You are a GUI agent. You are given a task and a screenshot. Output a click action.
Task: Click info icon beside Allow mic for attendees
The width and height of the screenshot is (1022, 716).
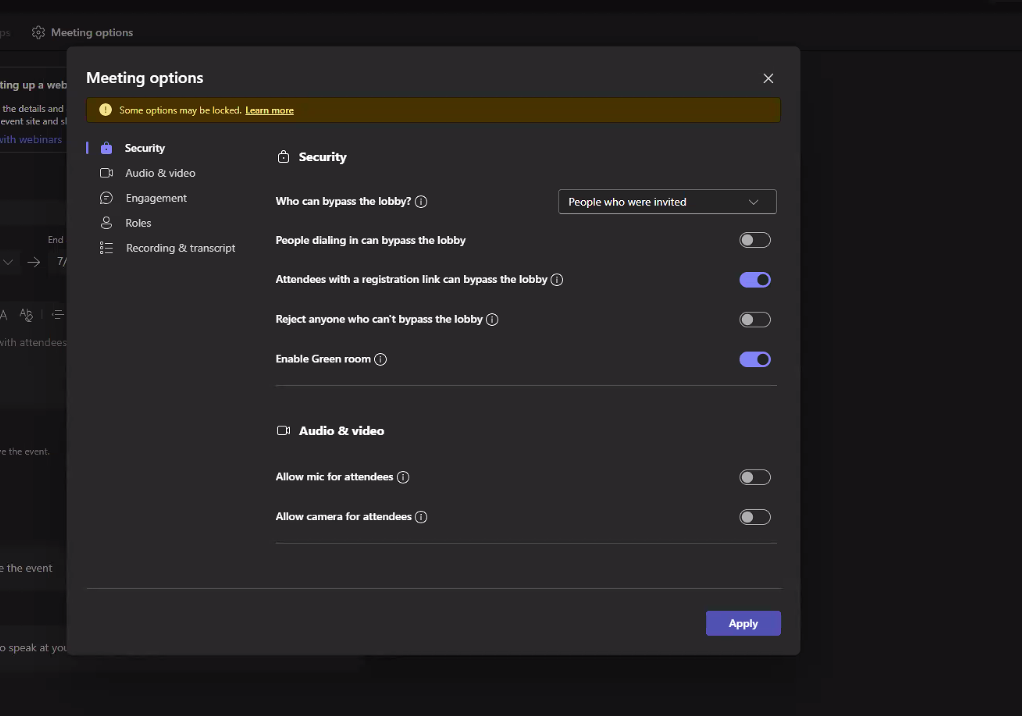tap(404, 477)
